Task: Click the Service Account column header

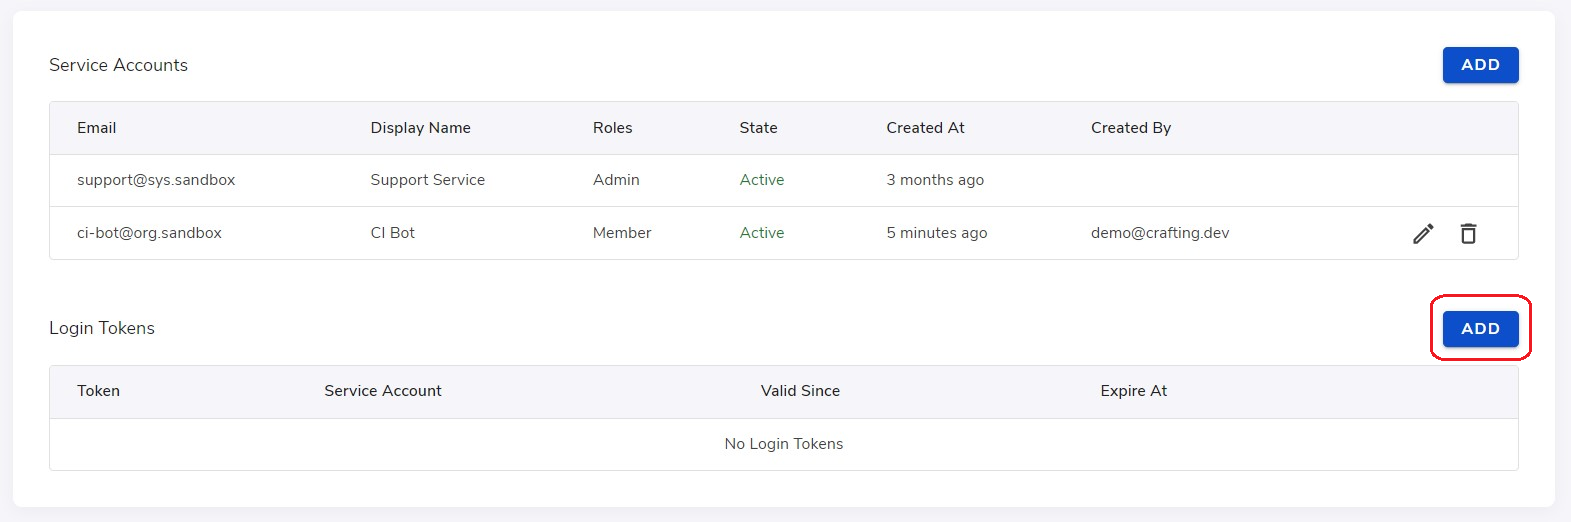Action: tap(383, 391)
